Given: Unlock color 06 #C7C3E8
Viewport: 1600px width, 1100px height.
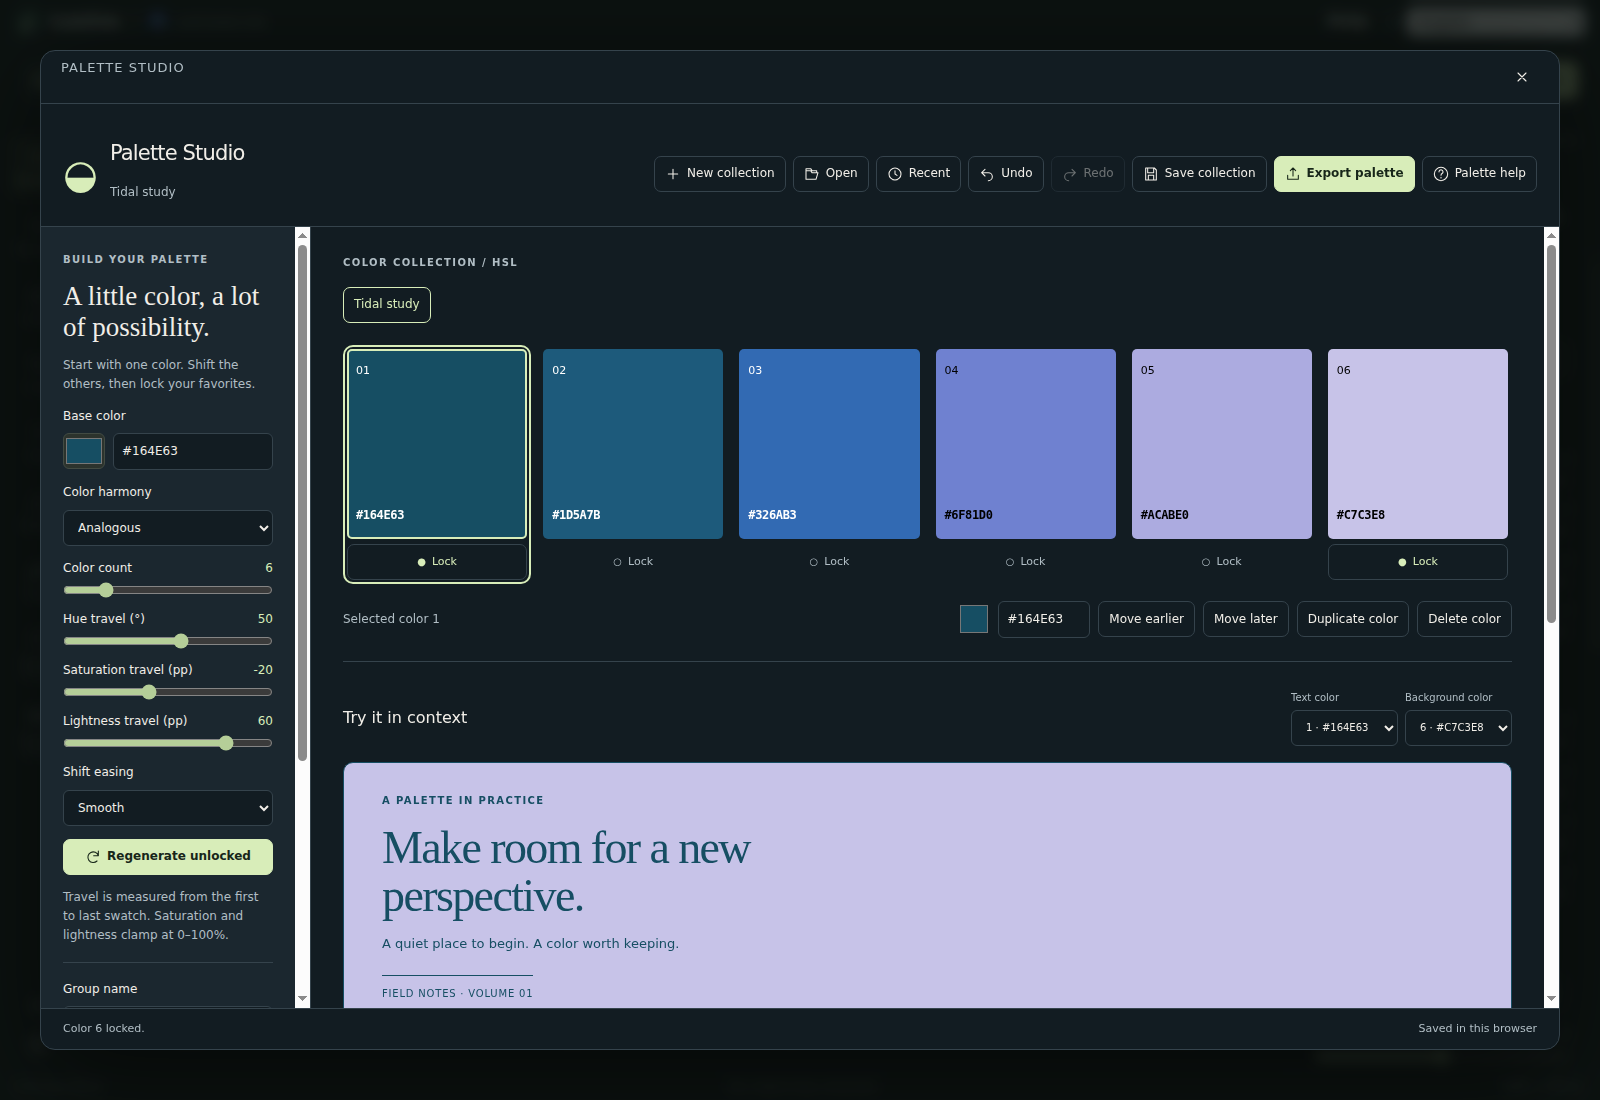Looking at the screenshot, I should click(1417, 562).
